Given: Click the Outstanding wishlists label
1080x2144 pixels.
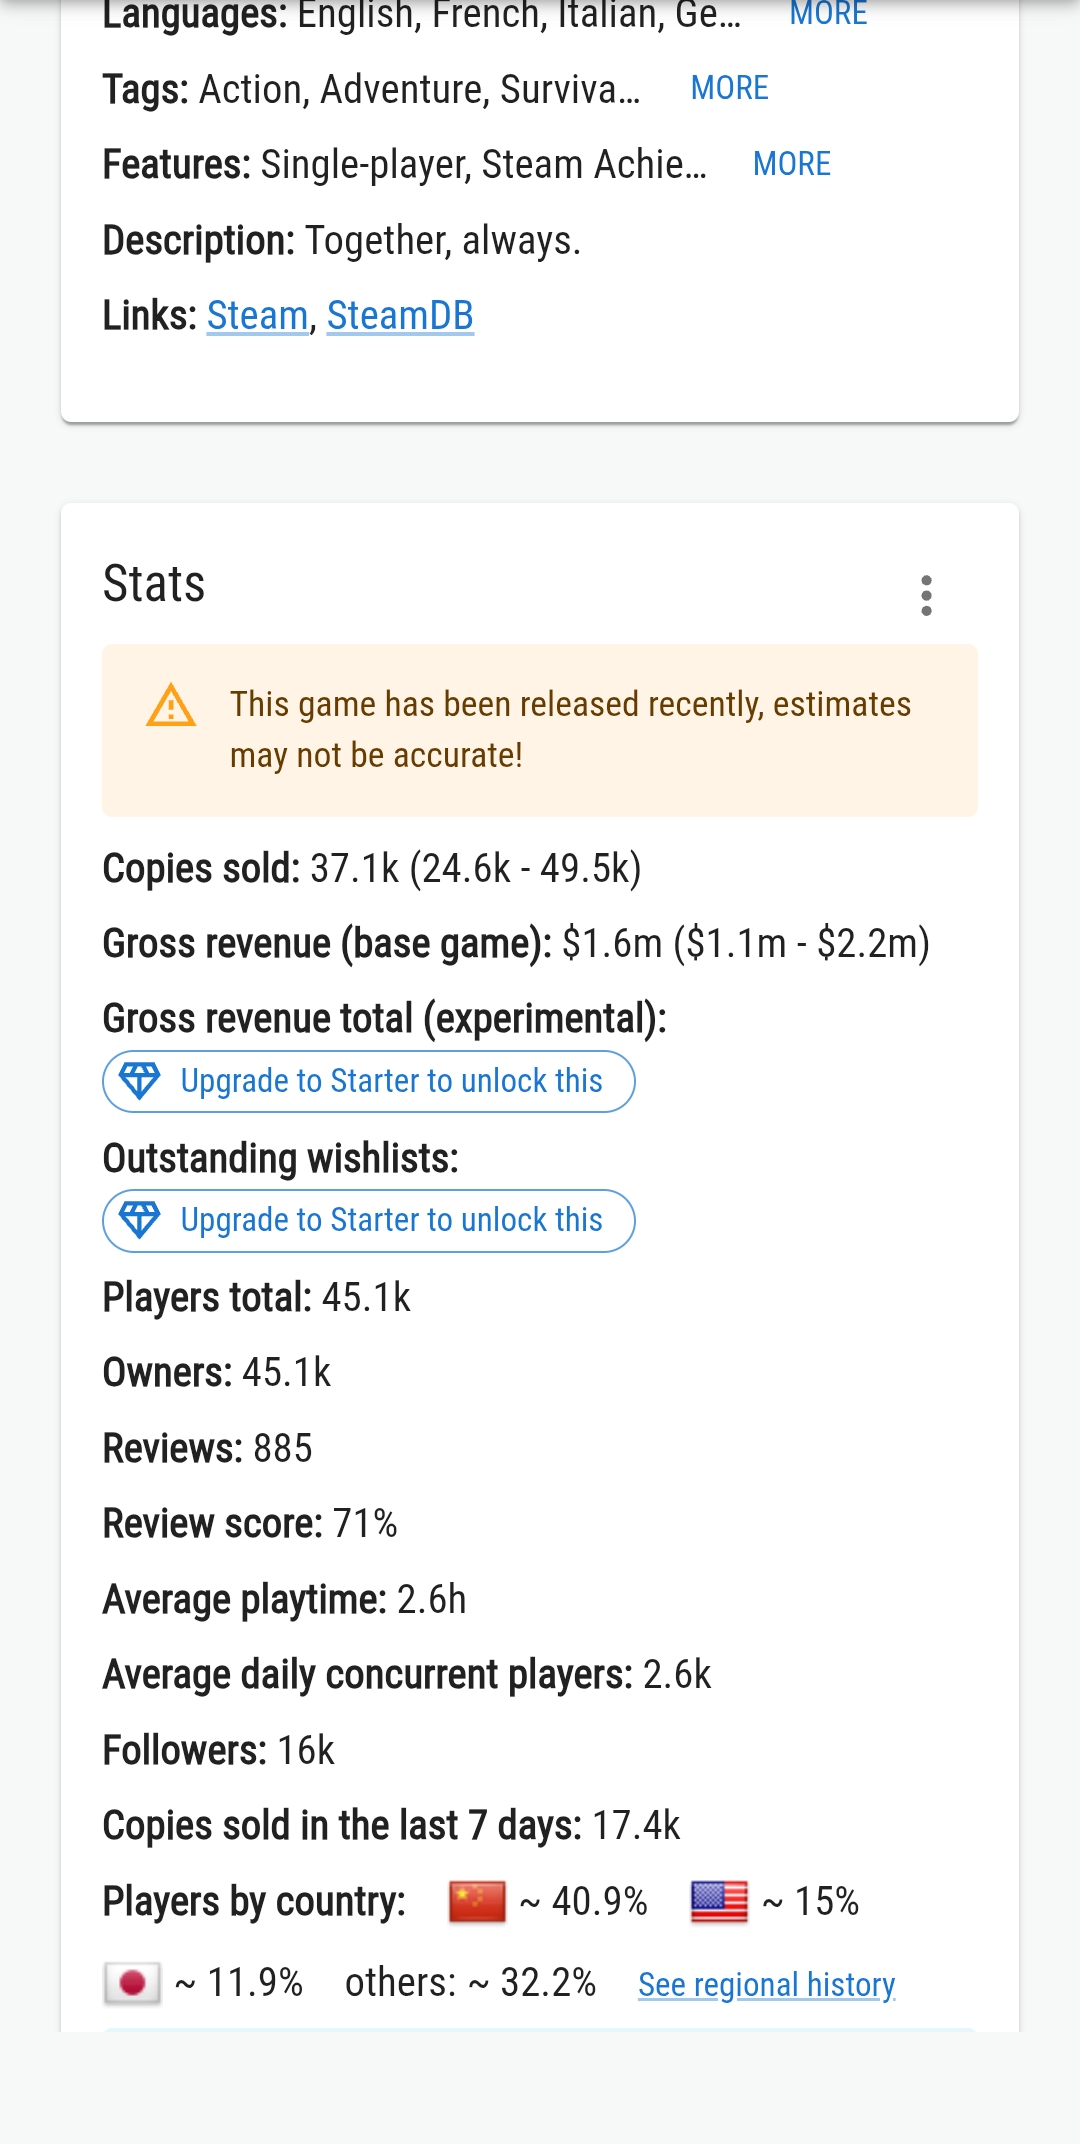Looking at the screenshot, I should [x=281, y=1158].
